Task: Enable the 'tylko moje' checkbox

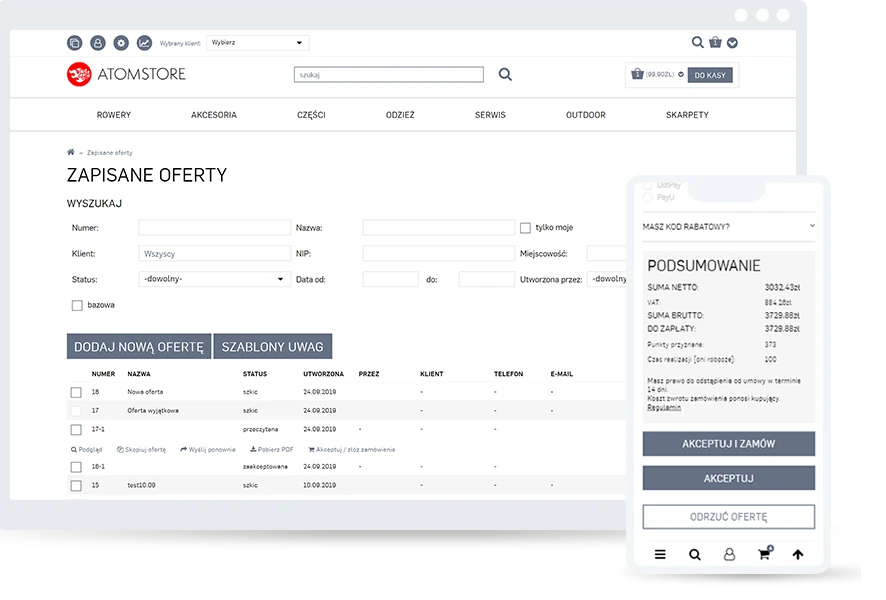Action: click(x=526, y=228)
